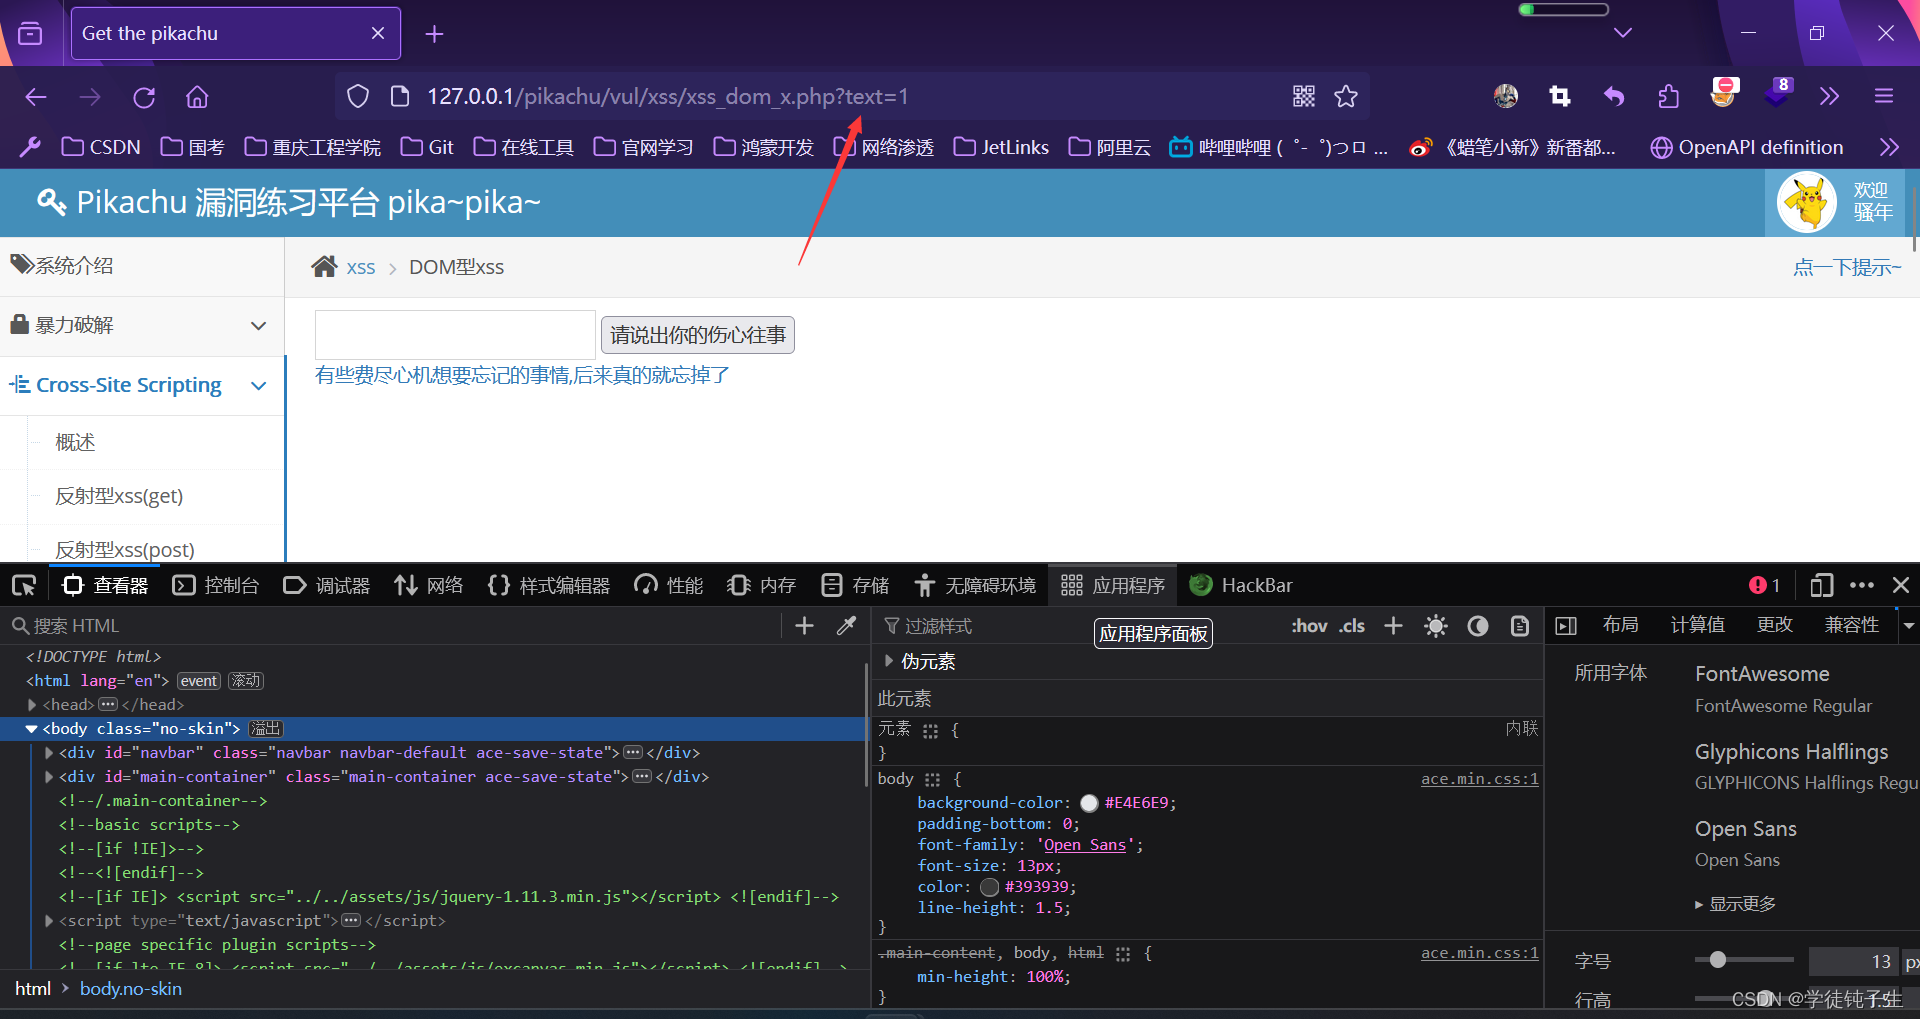Toggle dark color scheme simulation
The image size is (1920, 1019).
click(x=1478, y=626)
